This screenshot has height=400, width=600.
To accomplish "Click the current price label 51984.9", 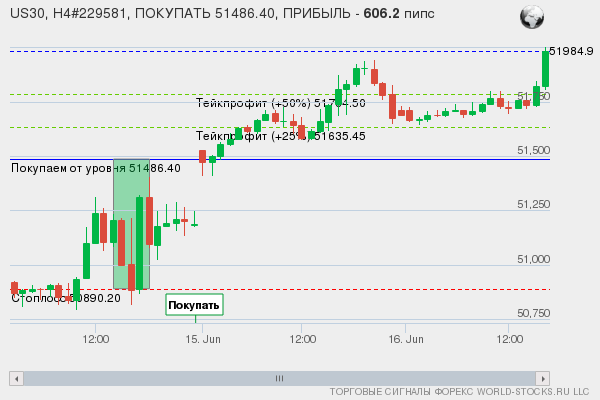I will pyautogui.click(x=571, y=51).
